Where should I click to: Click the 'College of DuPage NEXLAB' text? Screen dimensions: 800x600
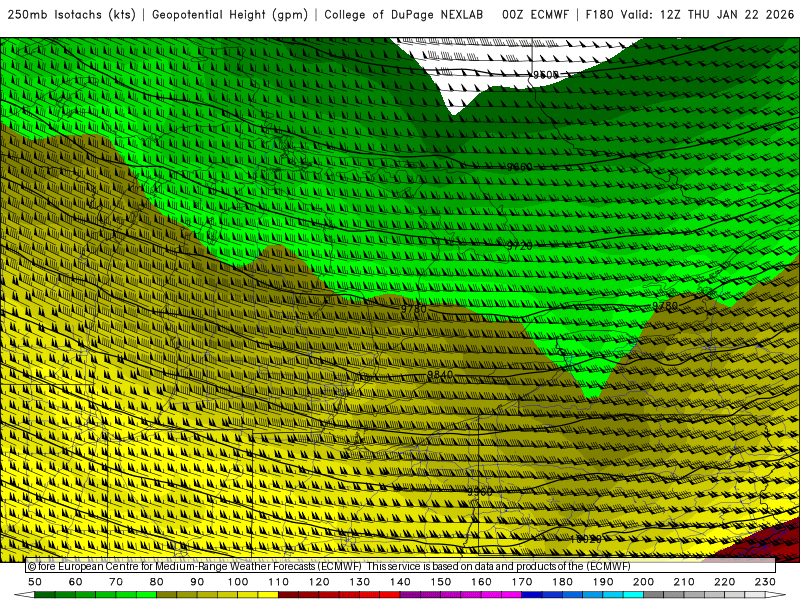[404, 15]
